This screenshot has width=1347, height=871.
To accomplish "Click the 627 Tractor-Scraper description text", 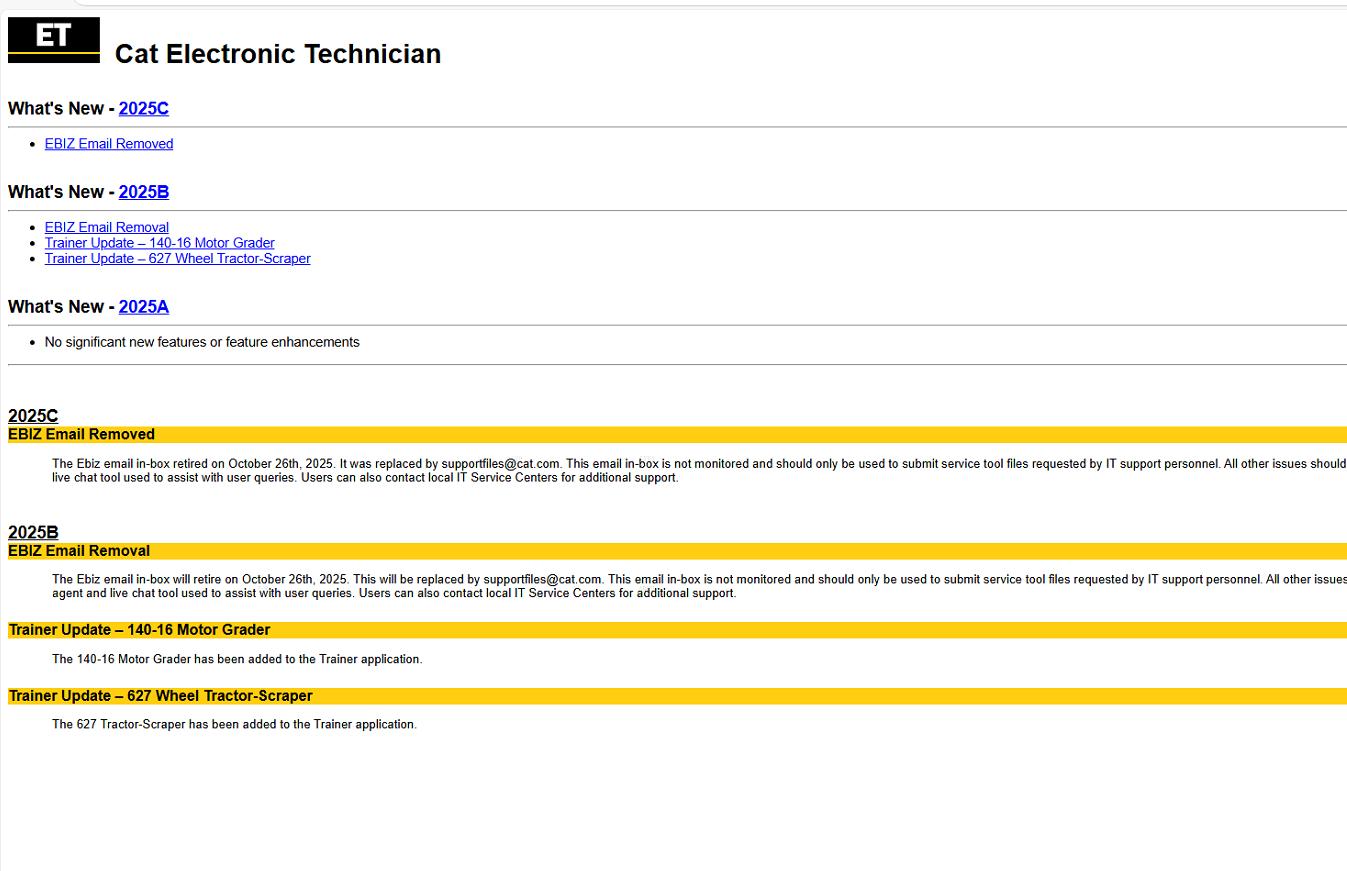I will (234, 723).
